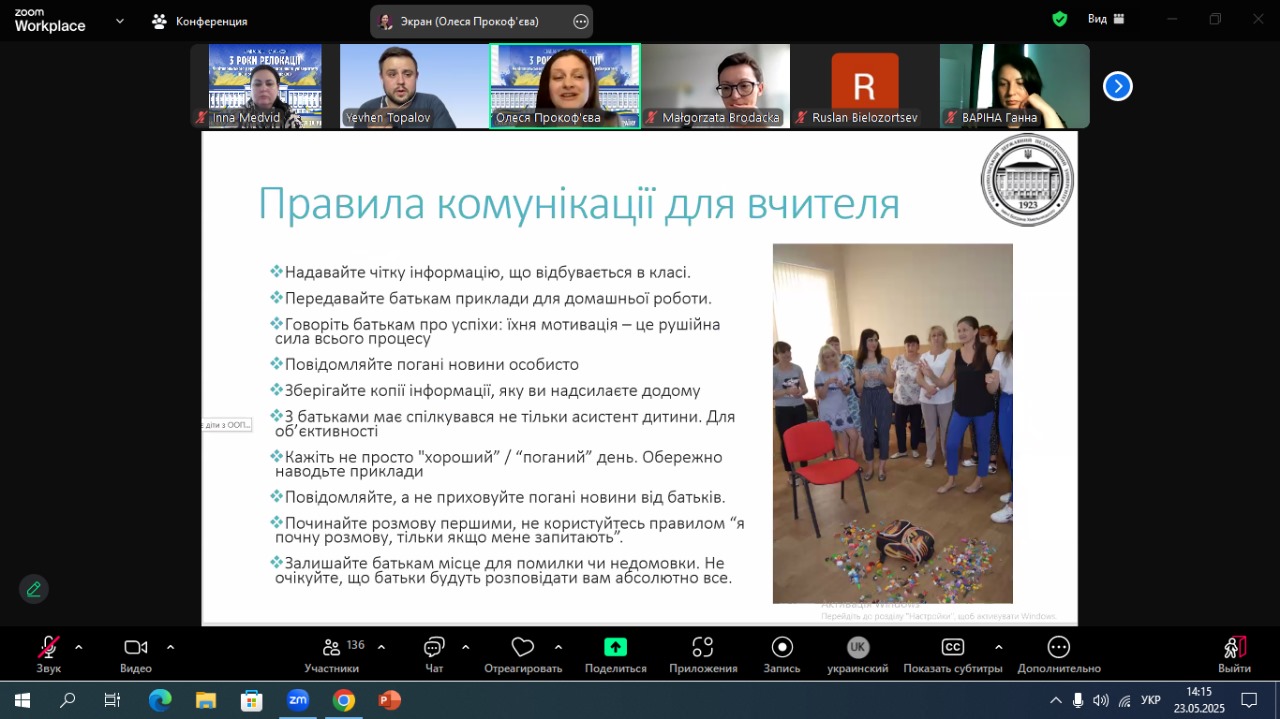
Task: Open the Вид view menu
Action: coord(1106,19)
